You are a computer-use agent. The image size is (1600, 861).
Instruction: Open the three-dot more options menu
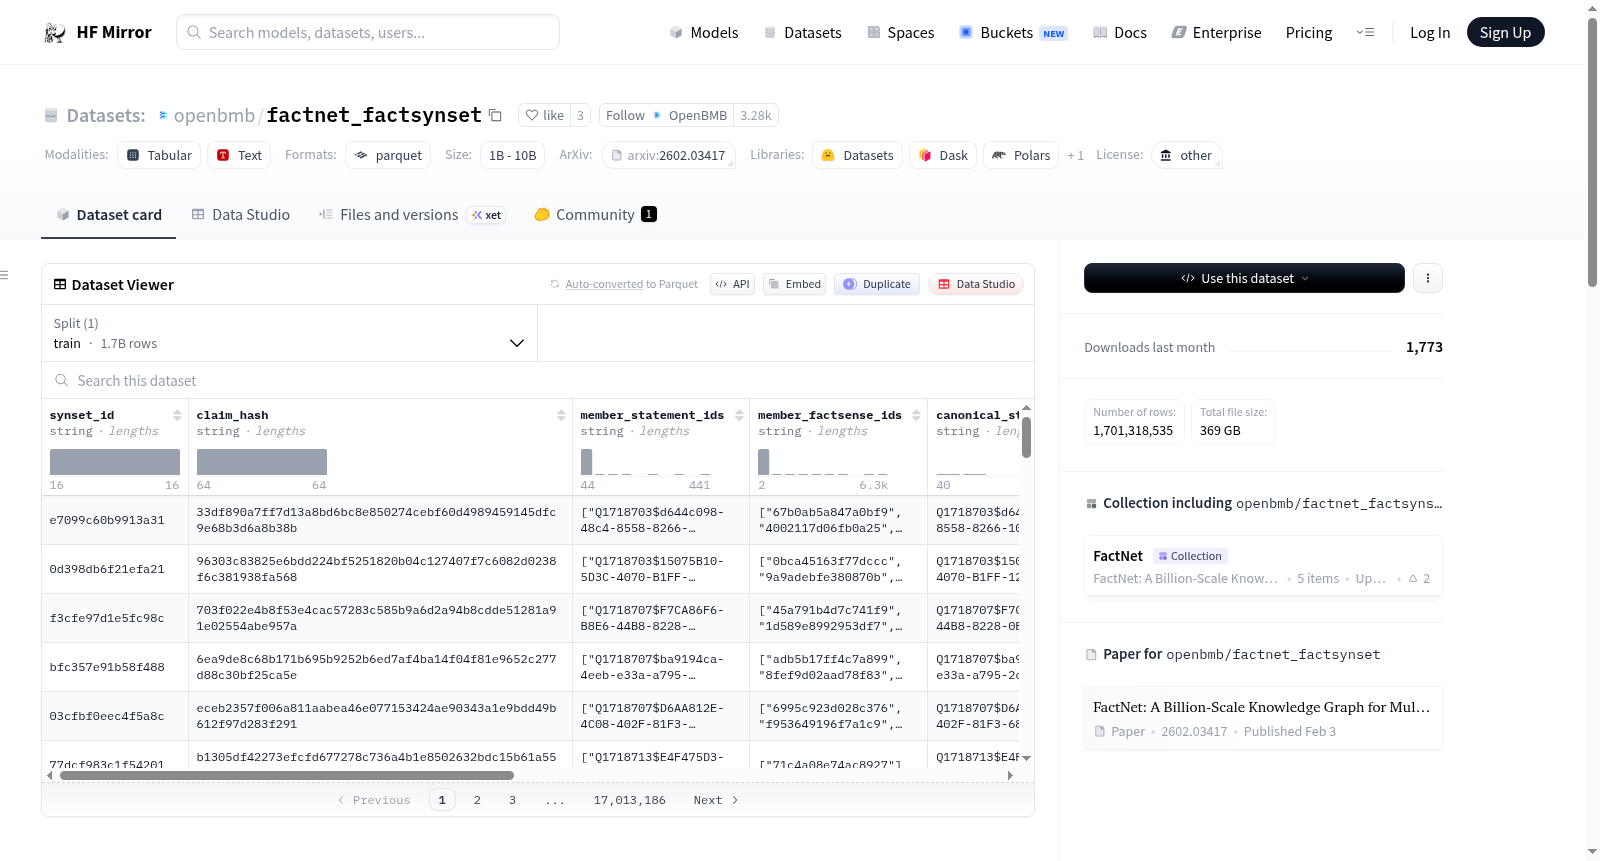(1428, 278)
